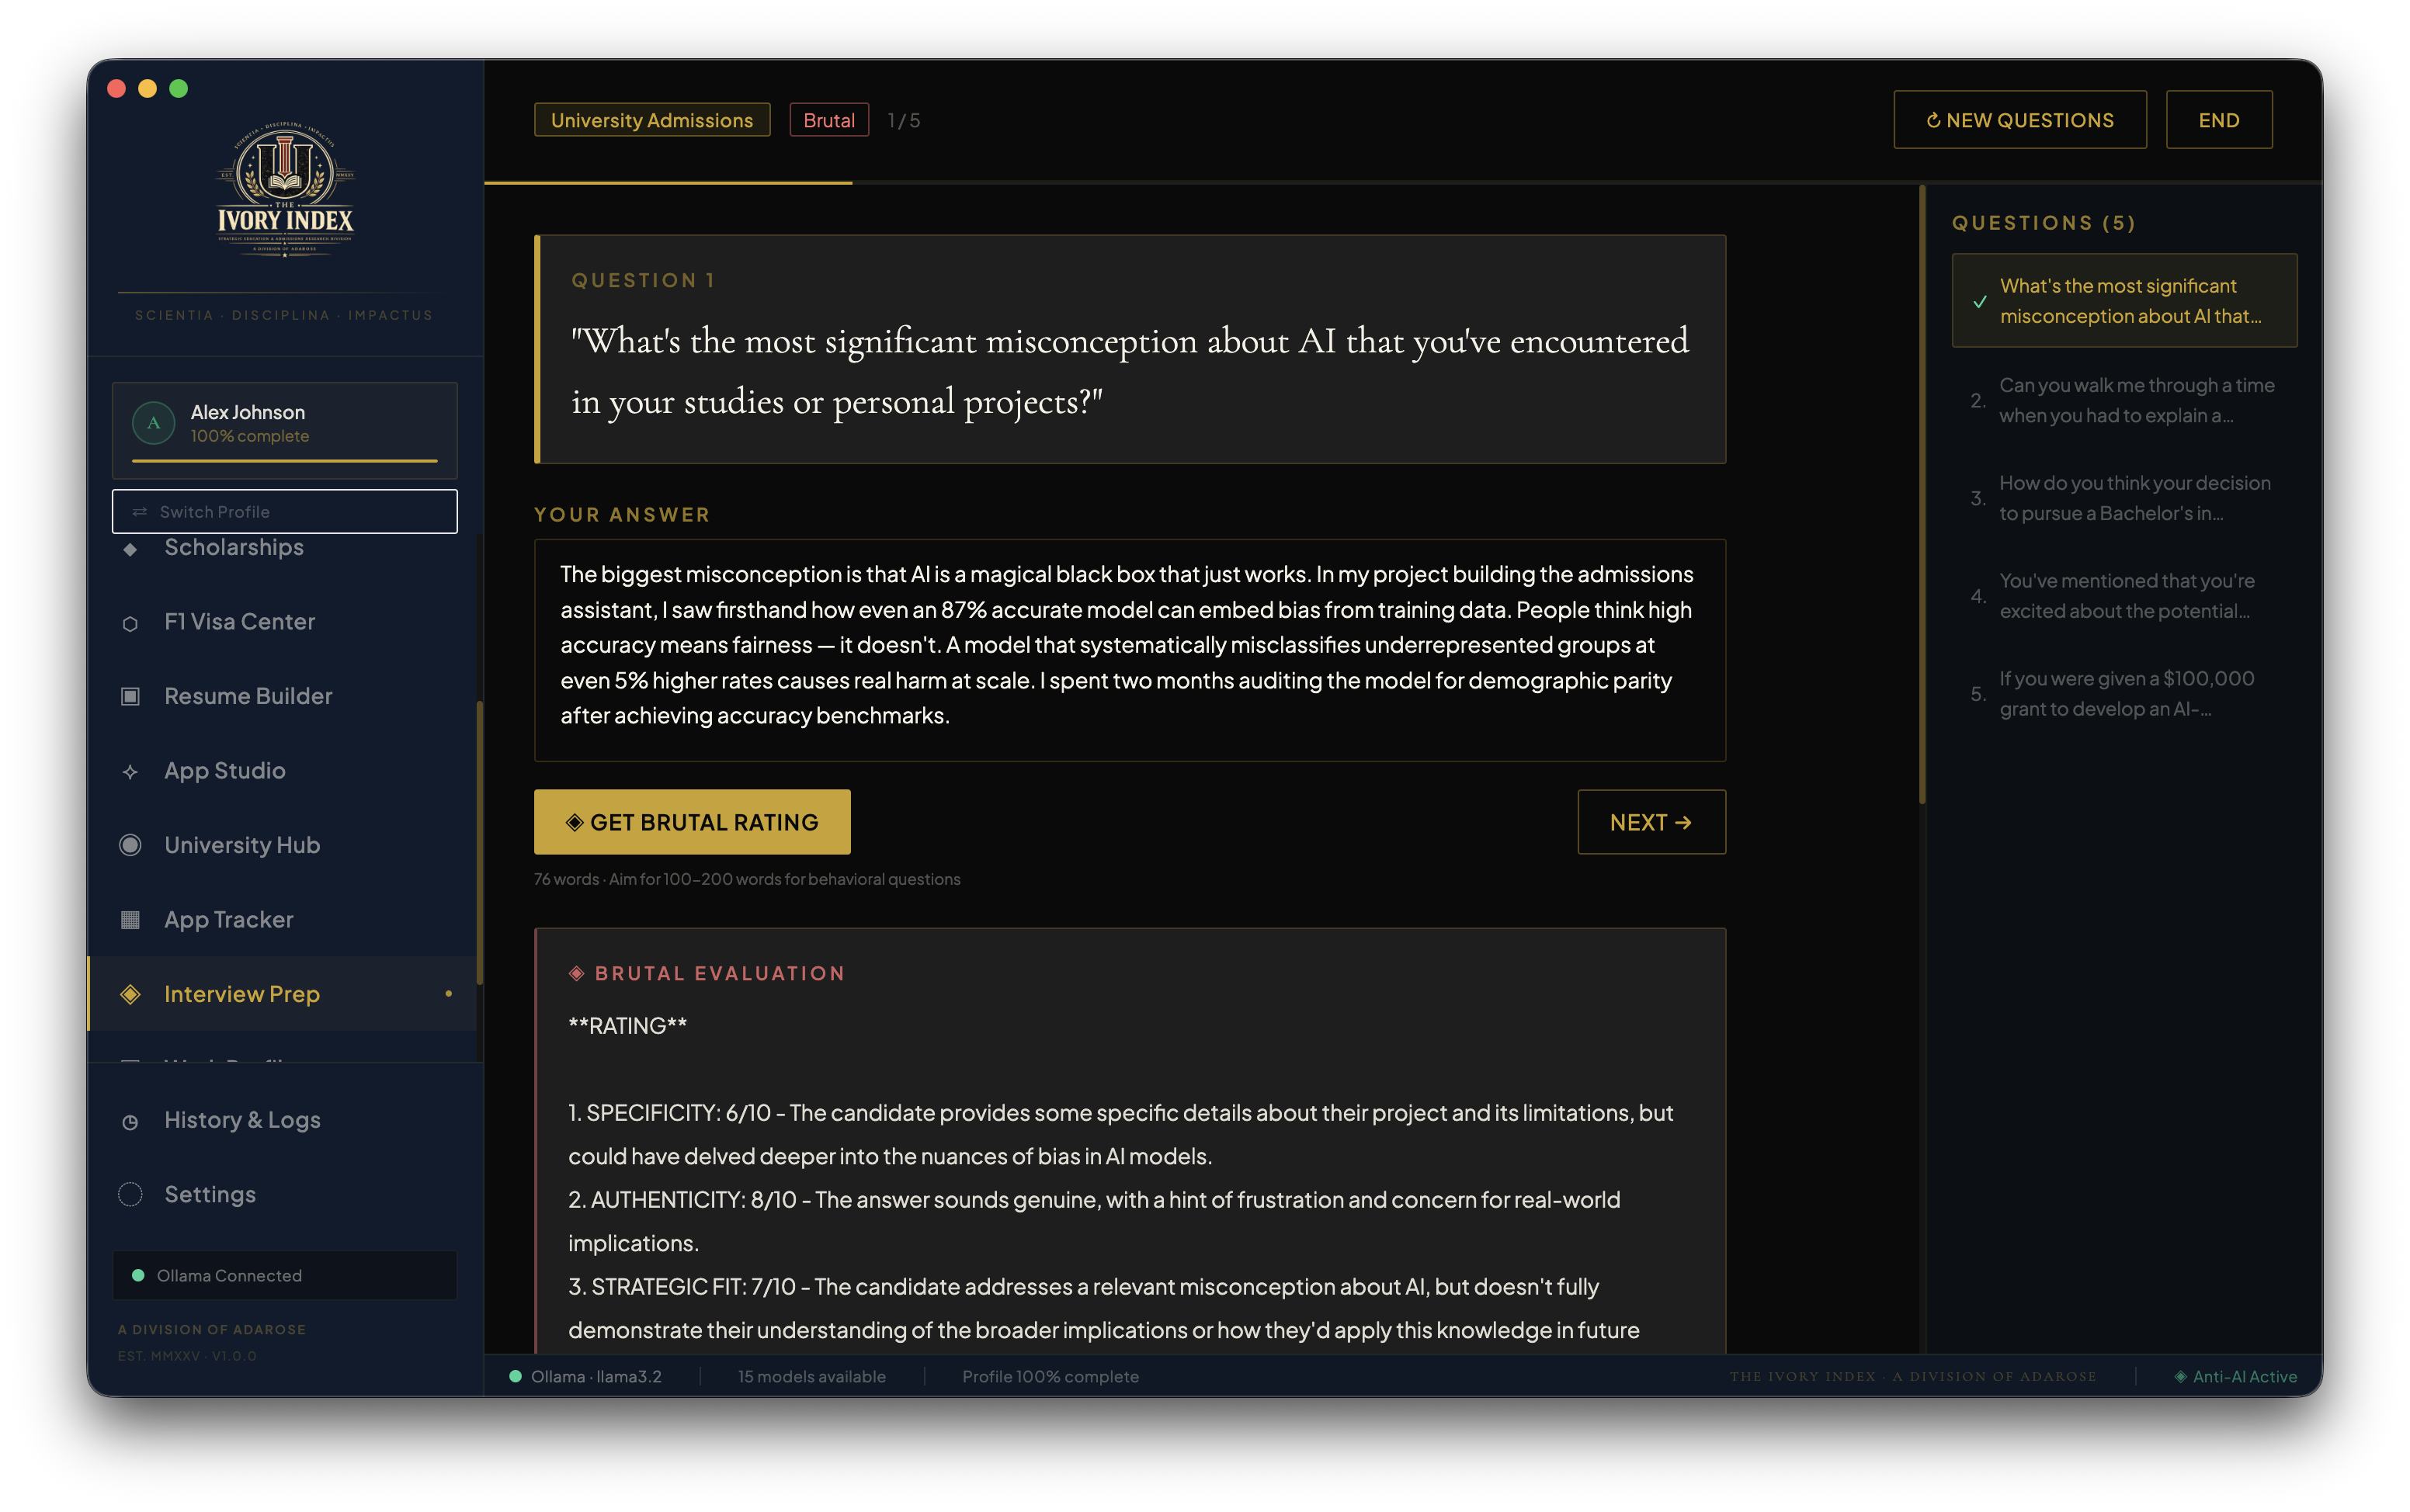Click the '76 words' word count hint
This screenshot has width=2410, height=1512.
[x=747, y=879]
